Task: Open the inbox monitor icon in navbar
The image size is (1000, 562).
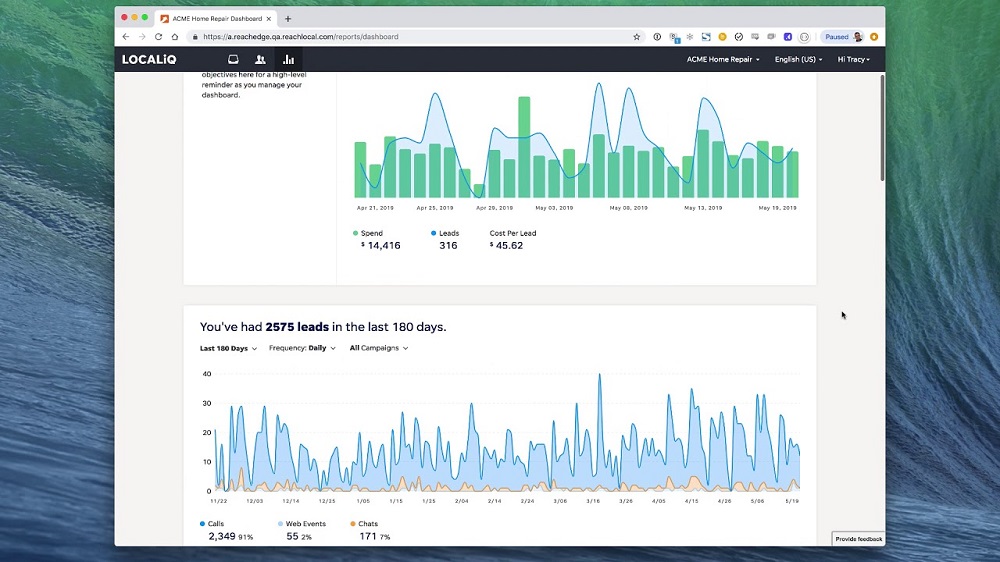Action: point(233,59)
